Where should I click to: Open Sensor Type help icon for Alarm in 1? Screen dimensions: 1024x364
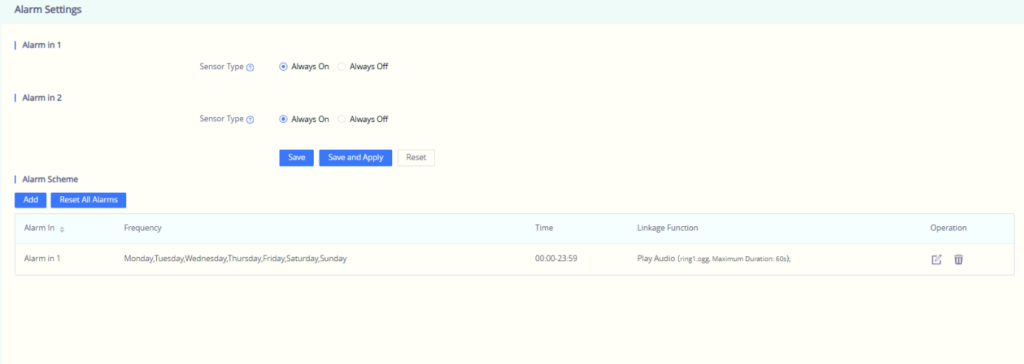(250, 67)
